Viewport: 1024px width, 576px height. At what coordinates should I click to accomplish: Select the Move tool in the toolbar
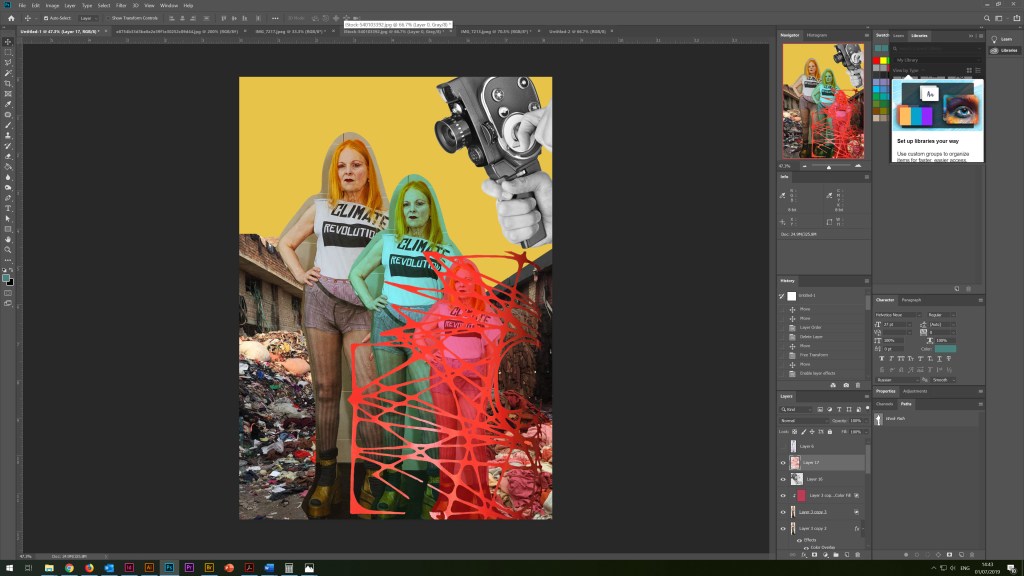pos(8,41)
